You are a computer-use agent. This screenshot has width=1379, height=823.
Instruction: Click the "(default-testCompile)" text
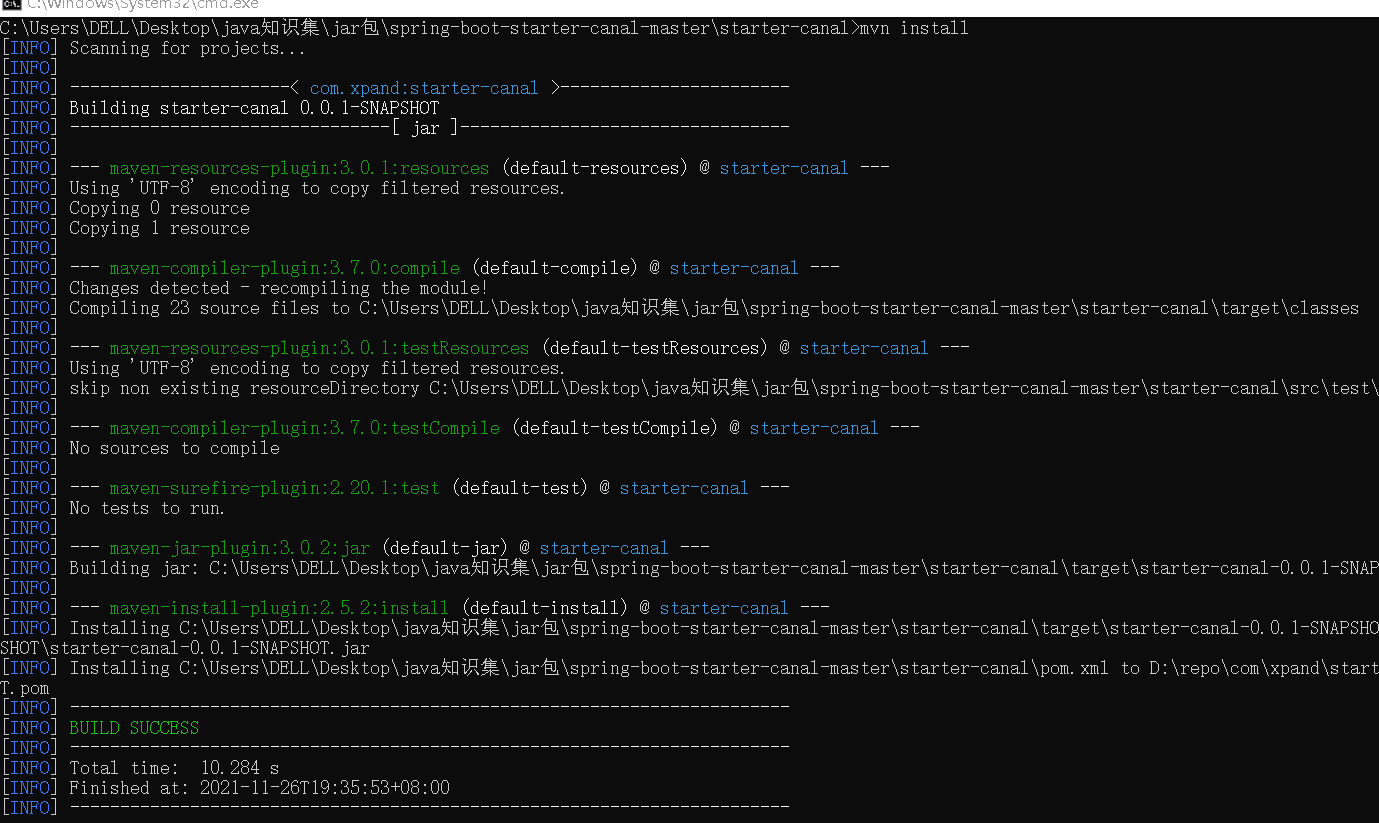pos(615,428)
